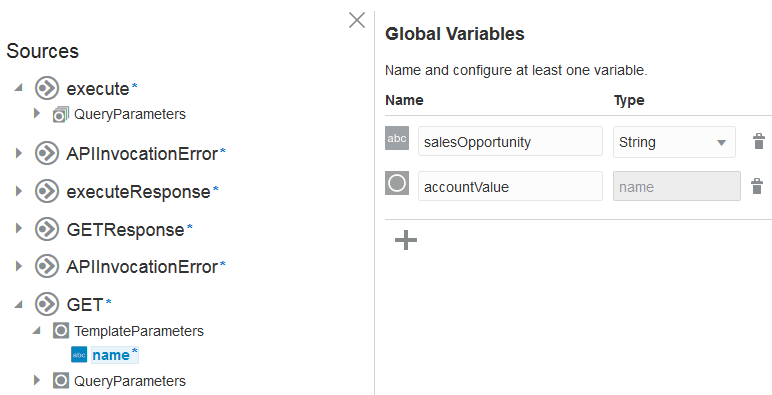Viewport: 772px width, 395px height.
Task: Click the executeResponse node icon
Action: pos(47,192)
